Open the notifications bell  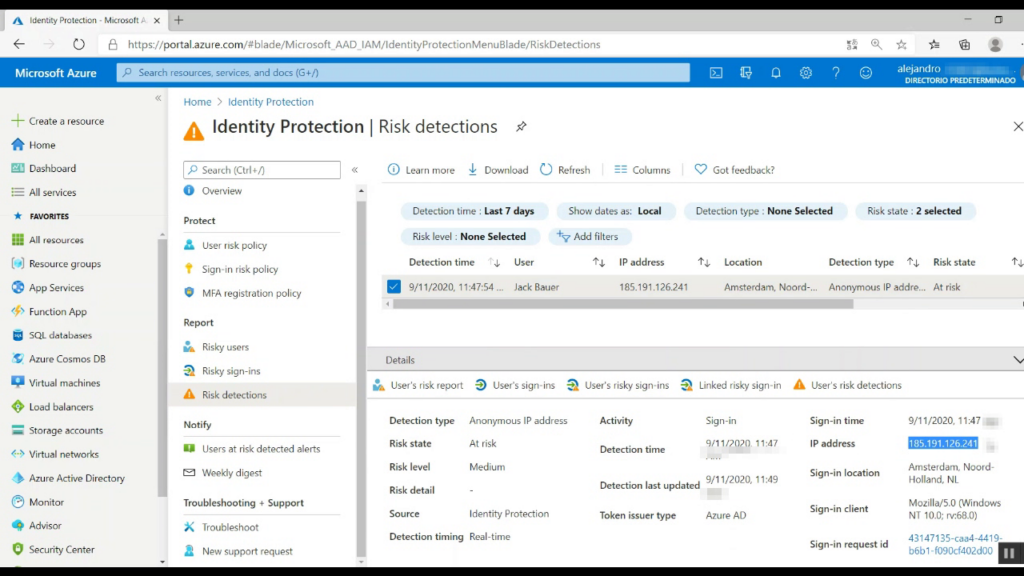click(x=776, y=72)
